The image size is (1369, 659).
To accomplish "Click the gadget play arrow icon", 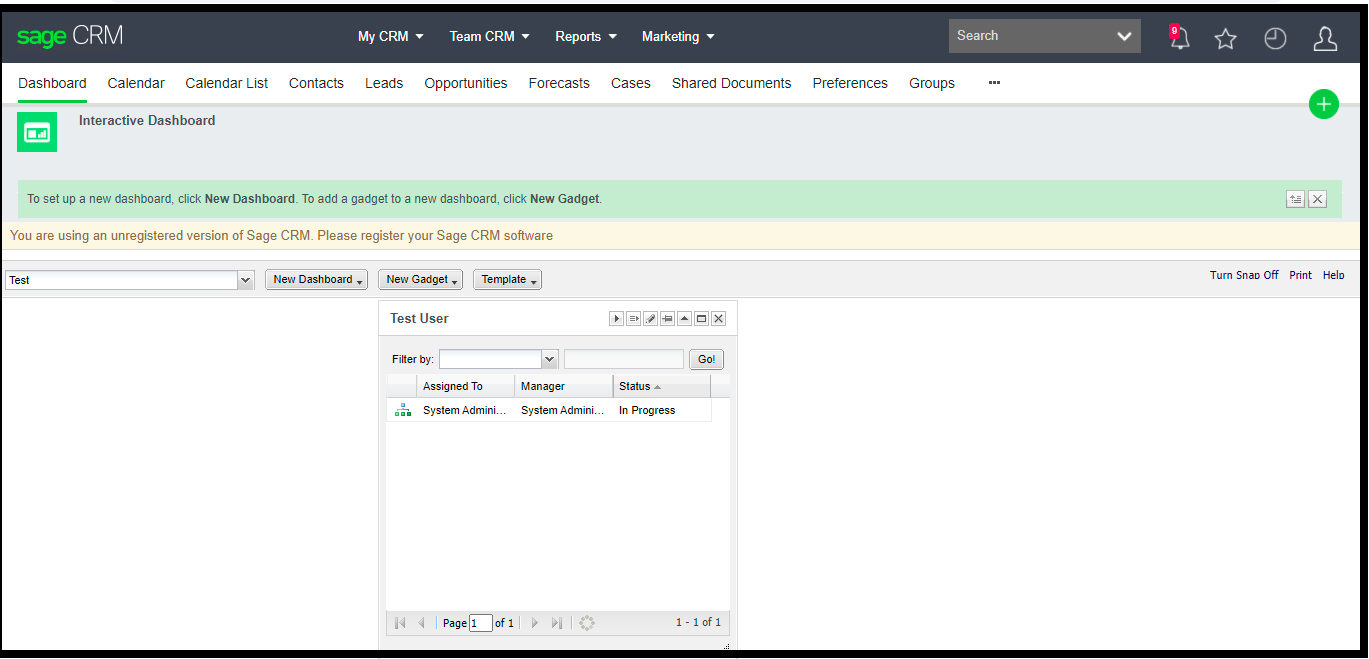I will click(617, 318).
